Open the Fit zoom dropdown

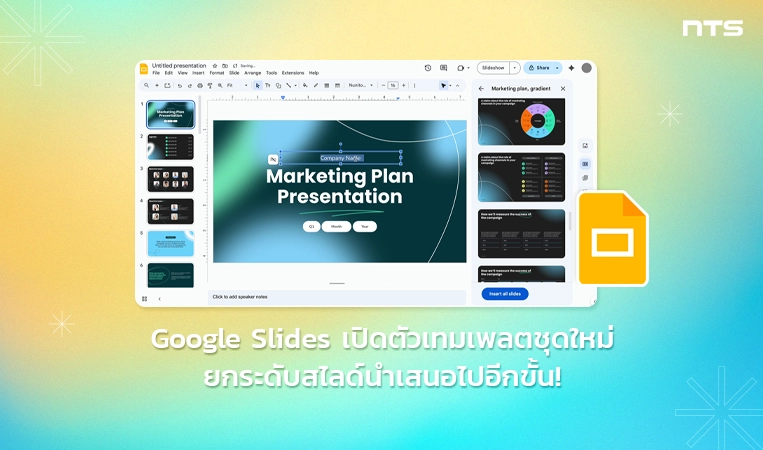(237, 86)
